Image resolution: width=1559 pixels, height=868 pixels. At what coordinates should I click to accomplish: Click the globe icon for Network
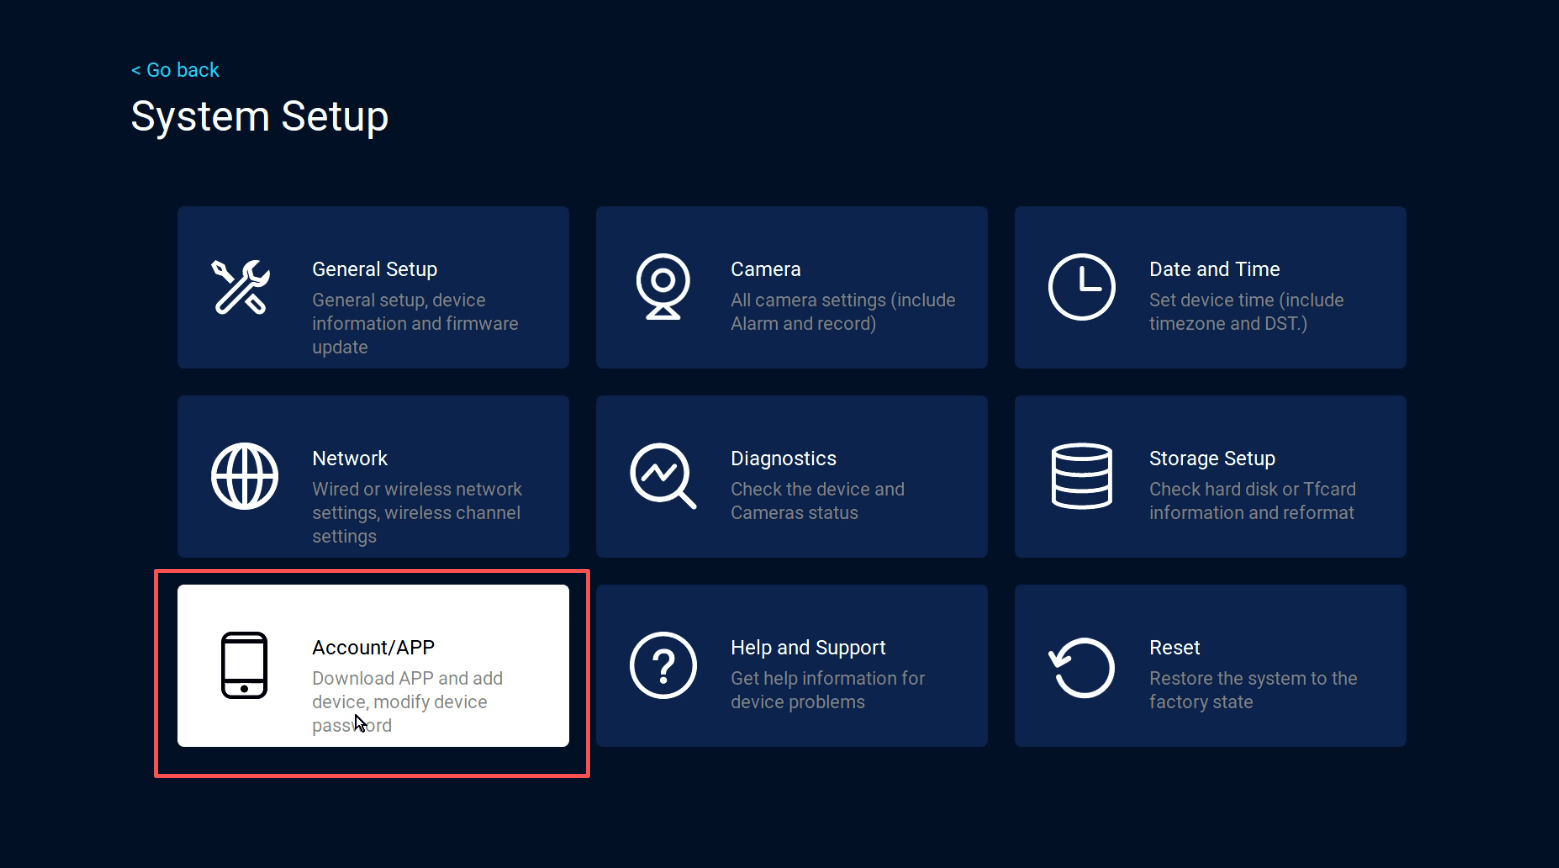coord(244,476)
